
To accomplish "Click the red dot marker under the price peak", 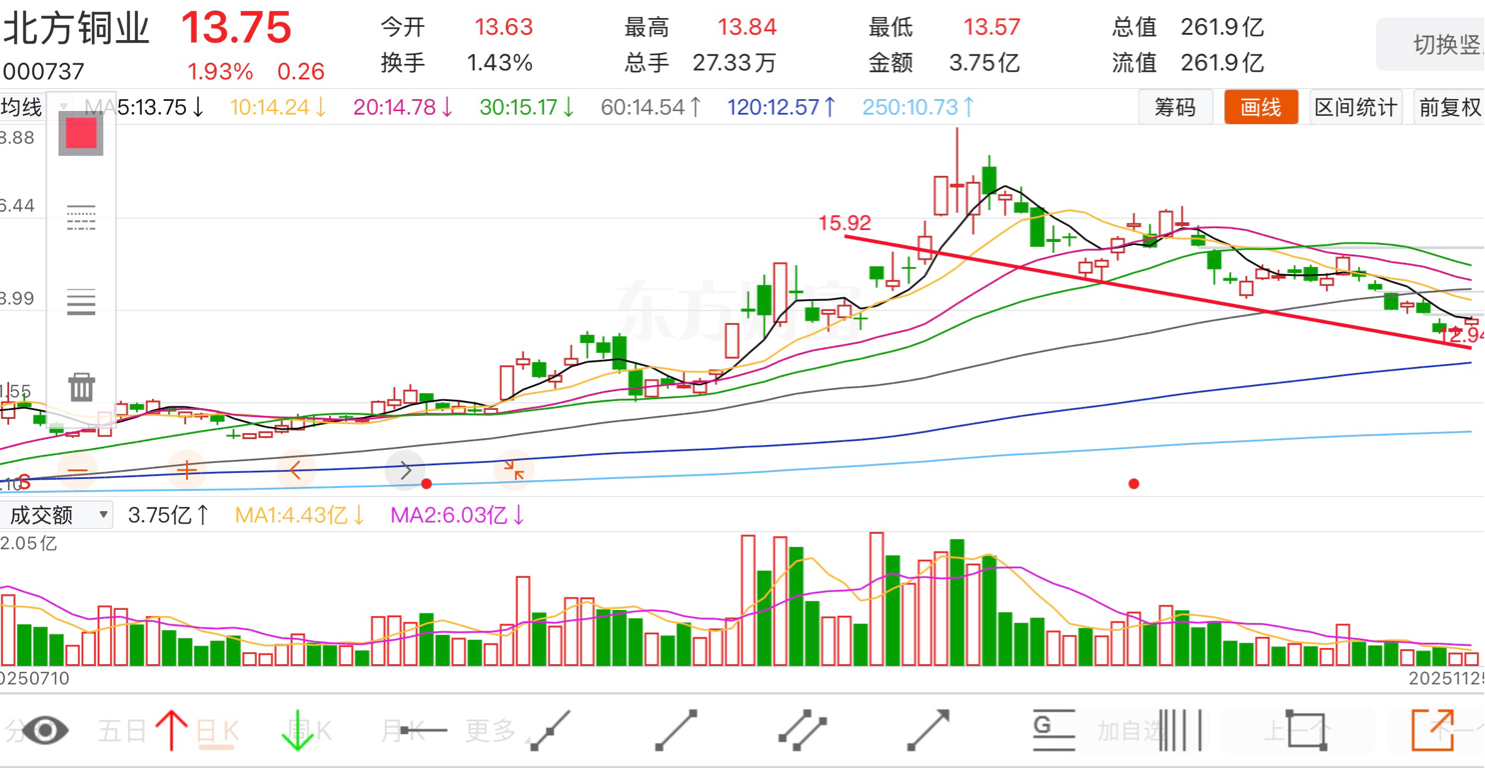I will point(1133,484).
